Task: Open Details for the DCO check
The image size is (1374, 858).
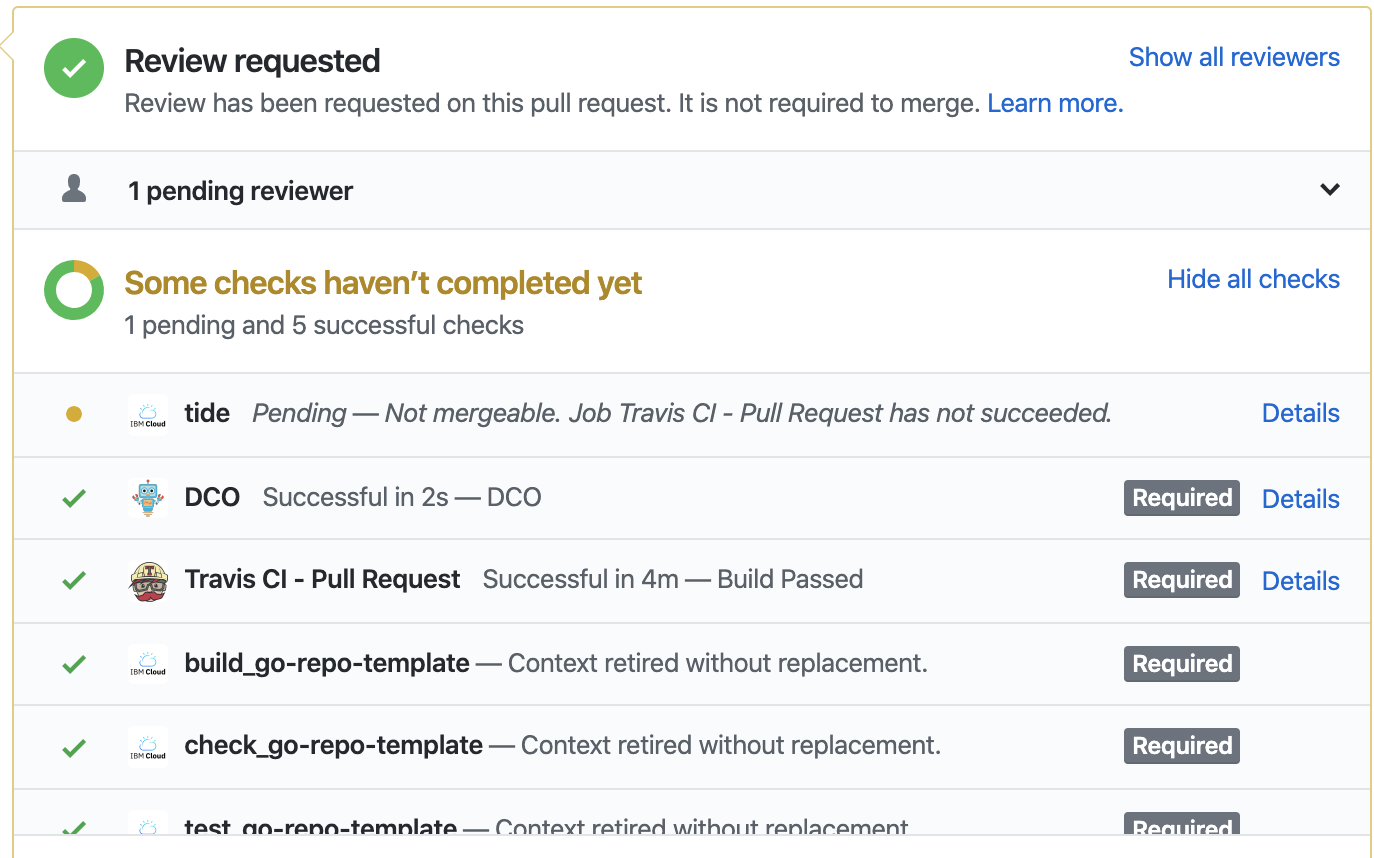Action: (x=1300, y=498)
